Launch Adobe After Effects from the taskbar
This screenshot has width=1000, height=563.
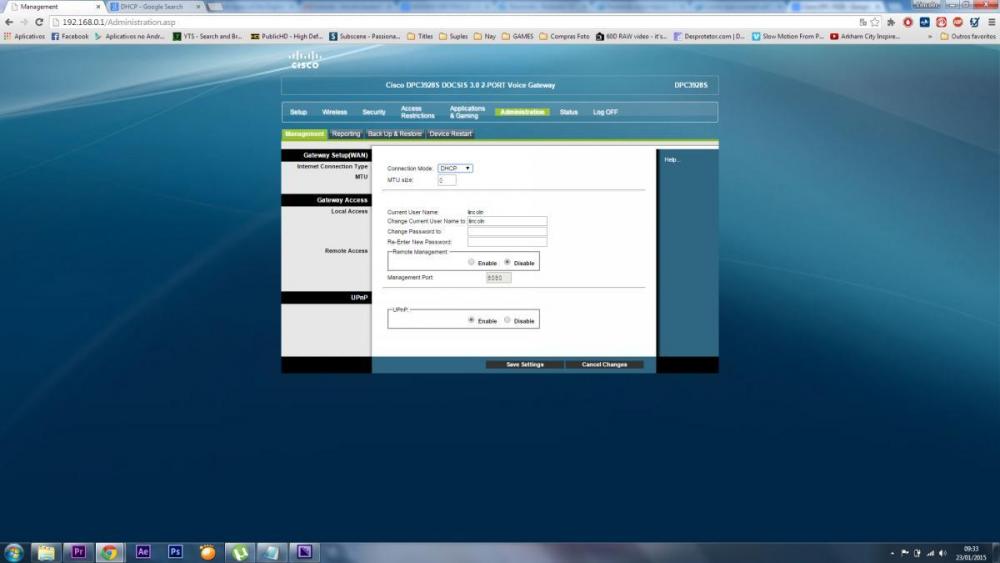(143, 551)
